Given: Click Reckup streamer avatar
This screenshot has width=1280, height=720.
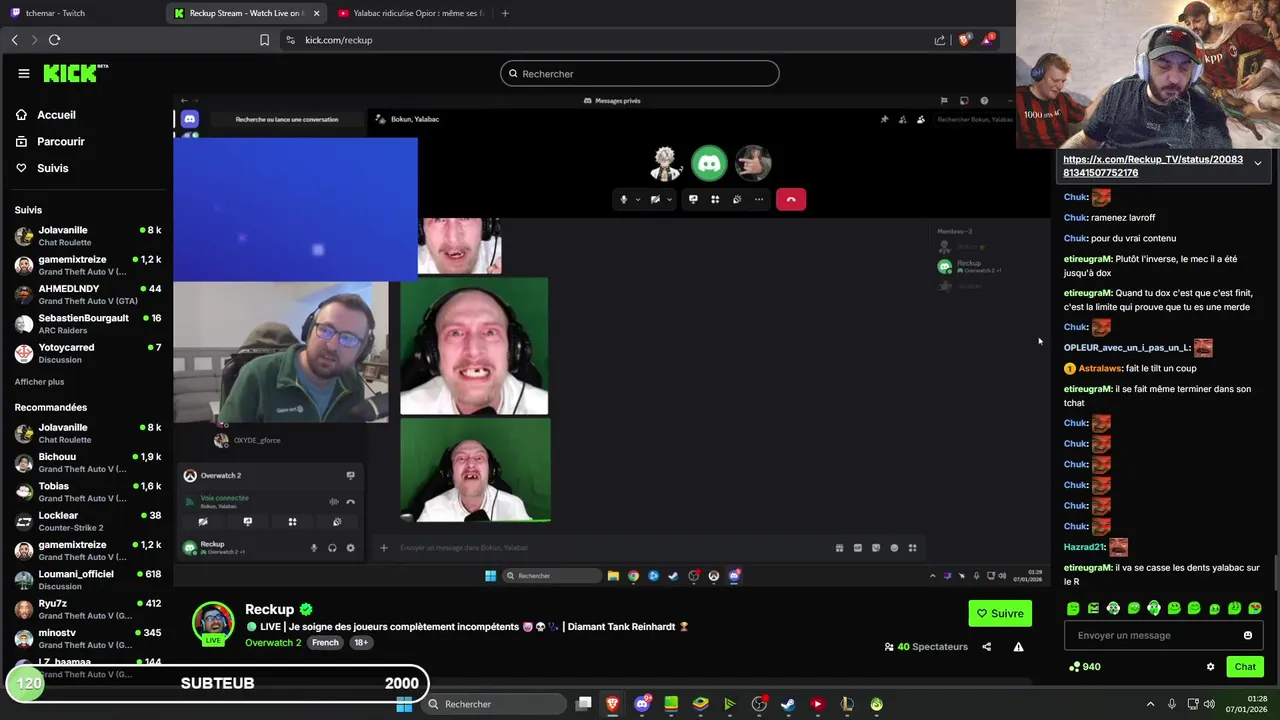Looking at the screenshot, I should click(213, 623).
